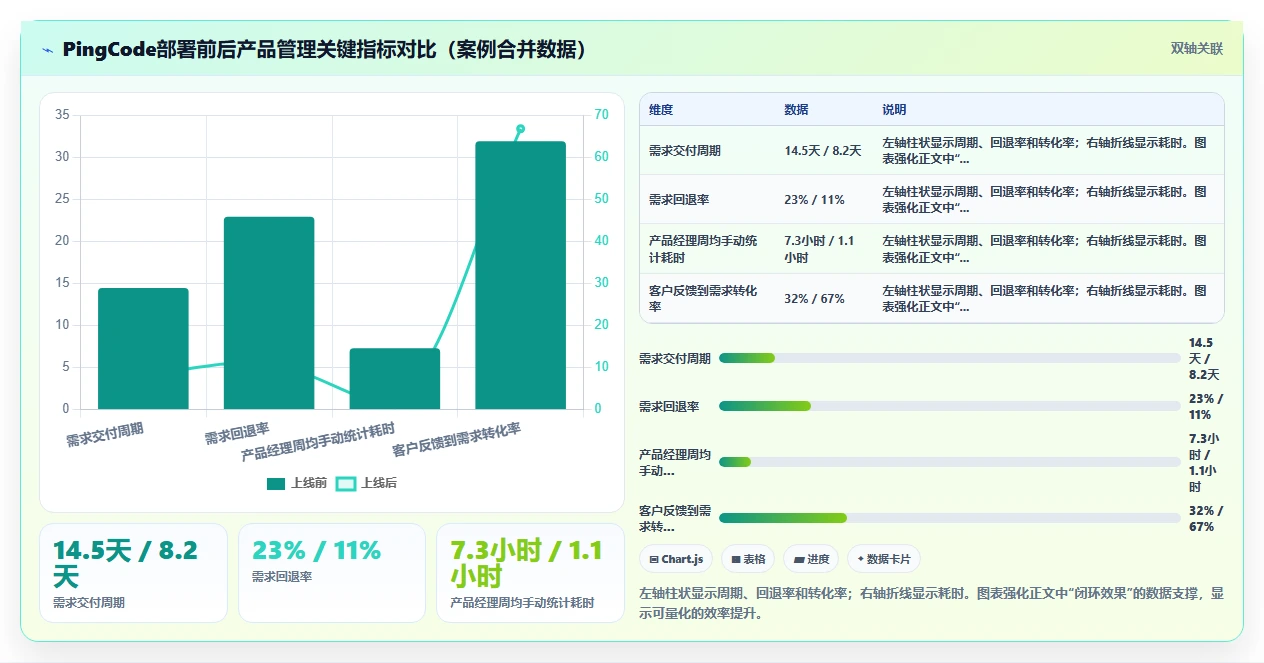Click x-axis label 客户反馈到需求转化率 under chart

[457, 440]
